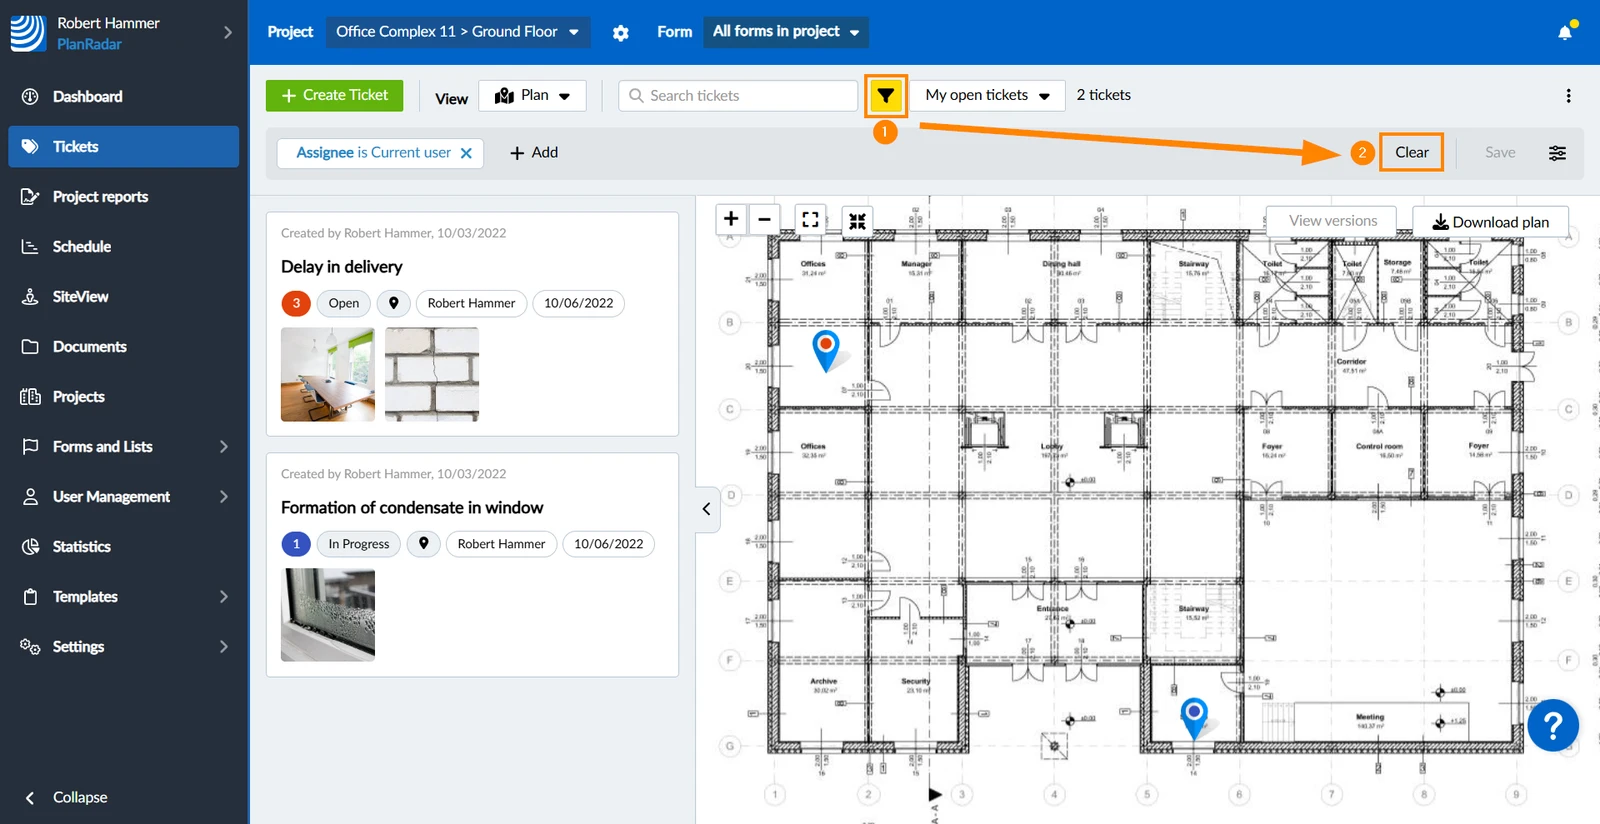Viewport: 1600px width, 824px height.
Task: Open filter settings sliders icon
Action: tap(1557, 153)
